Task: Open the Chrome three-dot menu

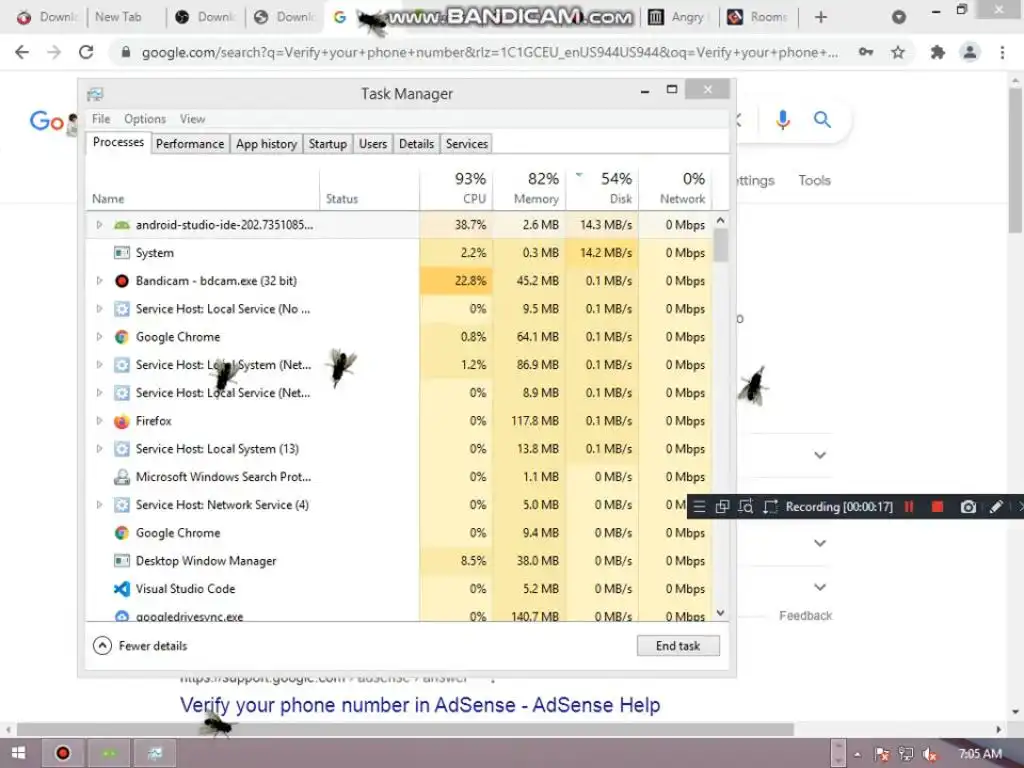Action: [1002, 52]
